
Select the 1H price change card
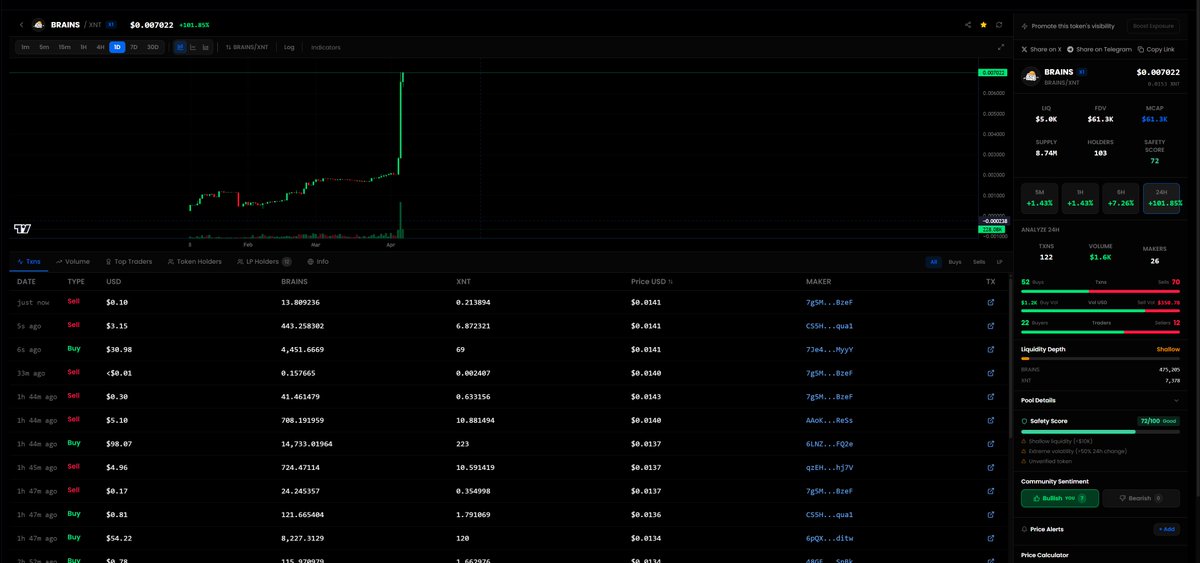tap(1080, 199)
